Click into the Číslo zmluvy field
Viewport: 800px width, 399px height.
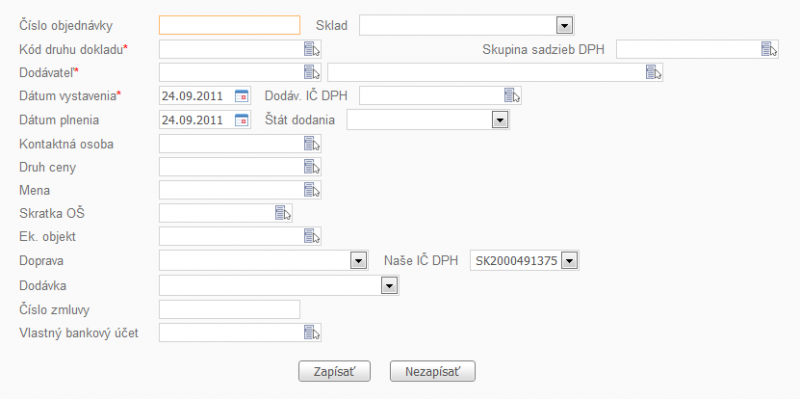pyautogui.click(x=230, y=309)
